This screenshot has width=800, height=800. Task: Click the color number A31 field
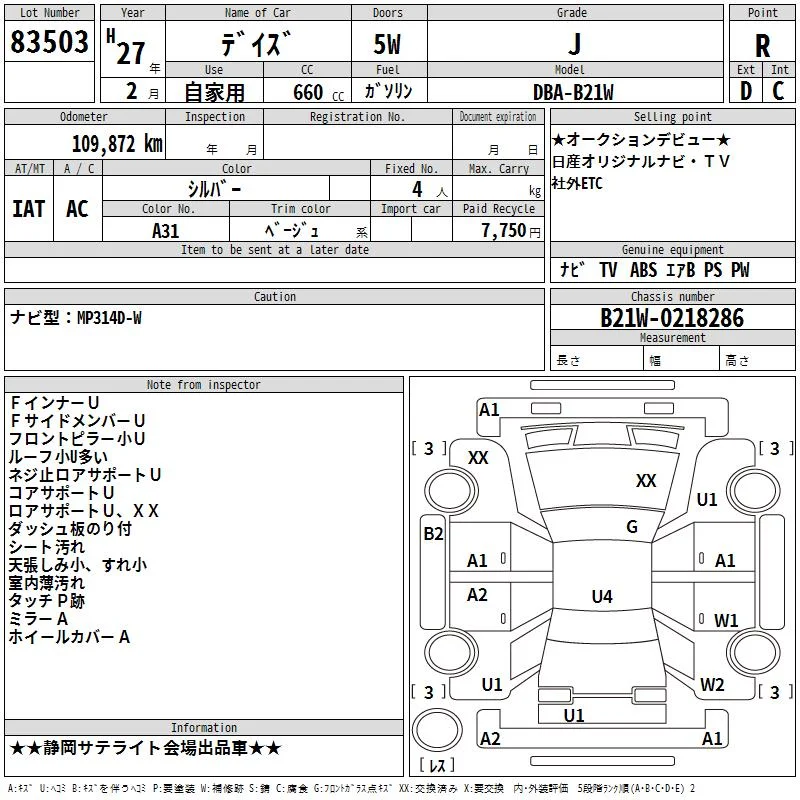click(x=166, y=230)
